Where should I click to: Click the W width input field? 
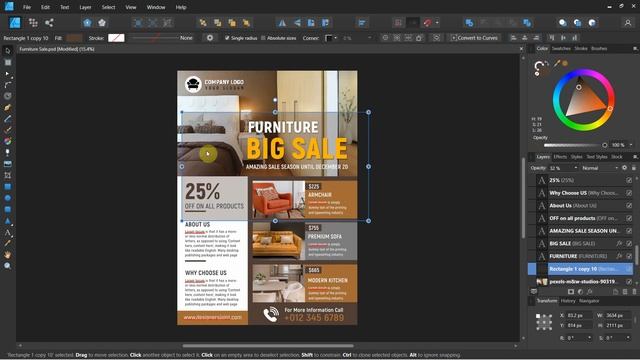[618, 316]
